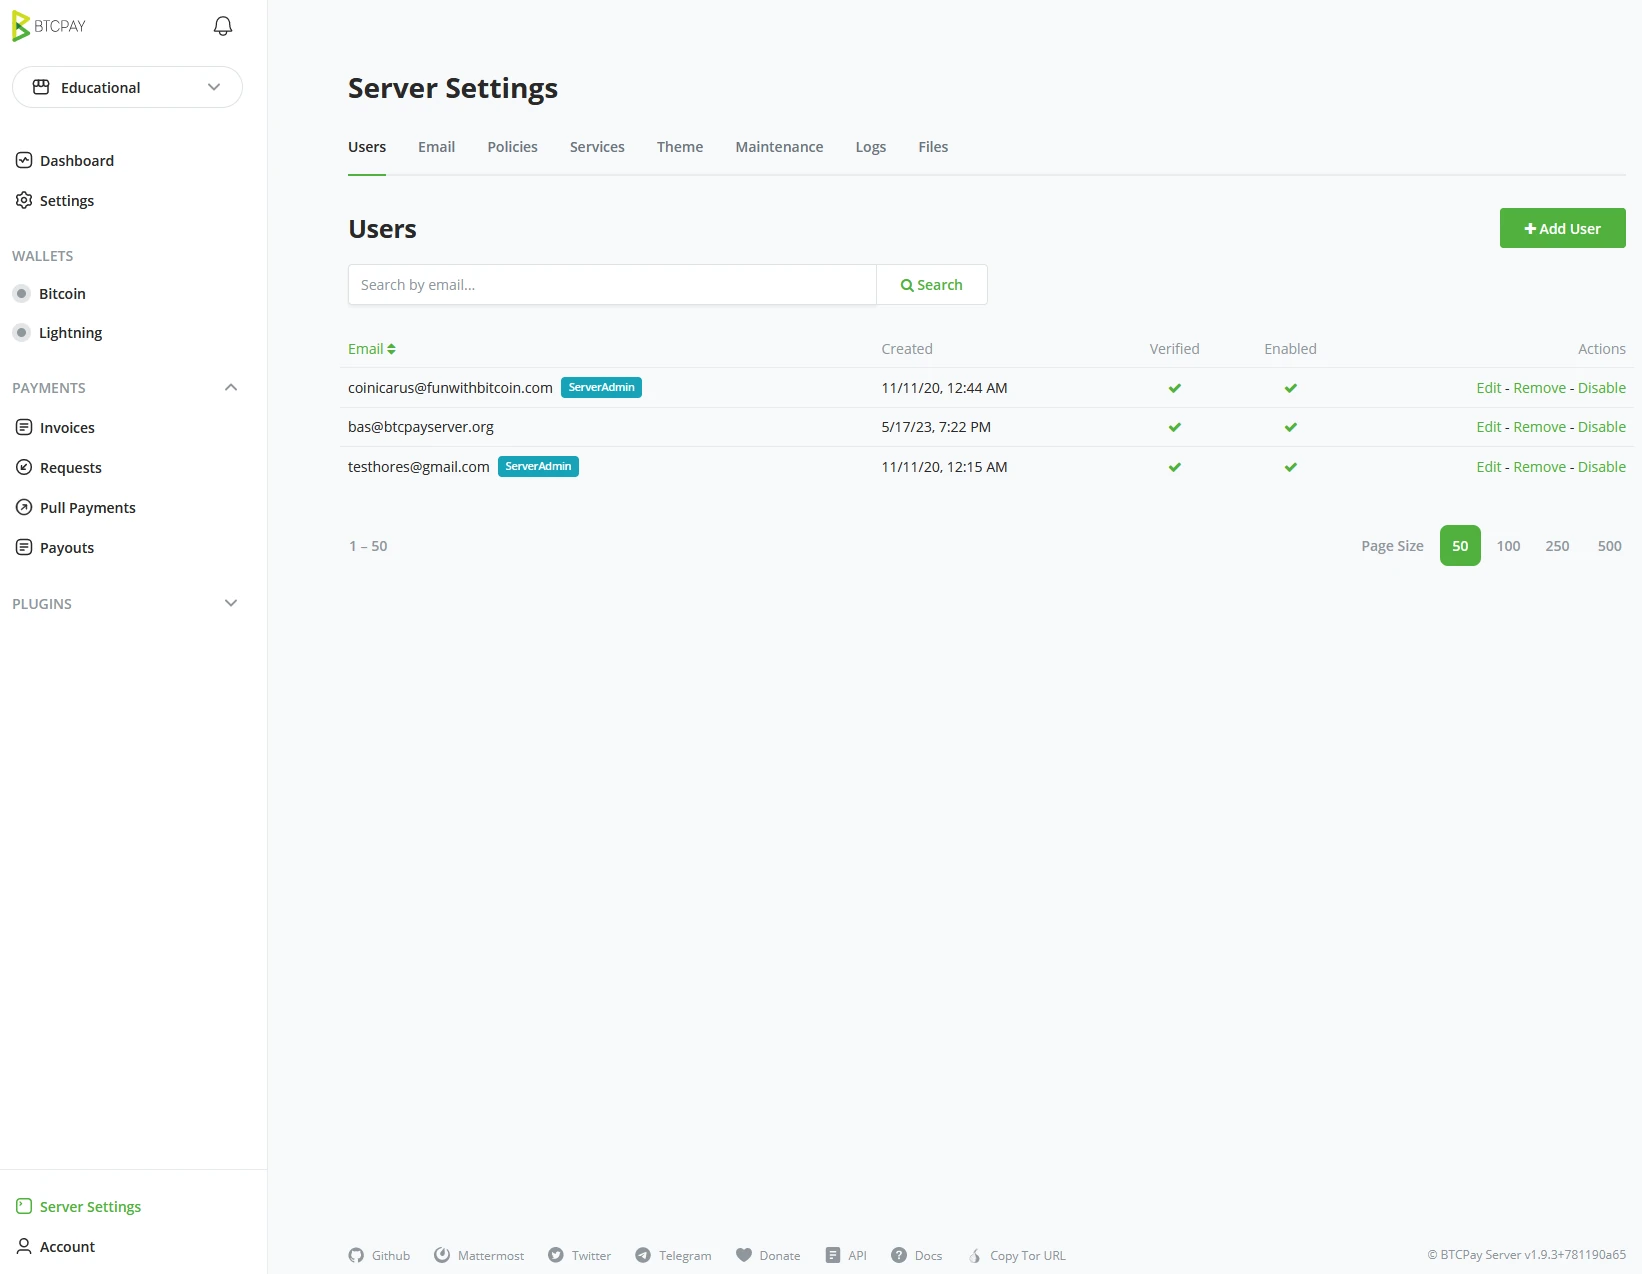Expand the Plugins section chevron

[231, 604]
